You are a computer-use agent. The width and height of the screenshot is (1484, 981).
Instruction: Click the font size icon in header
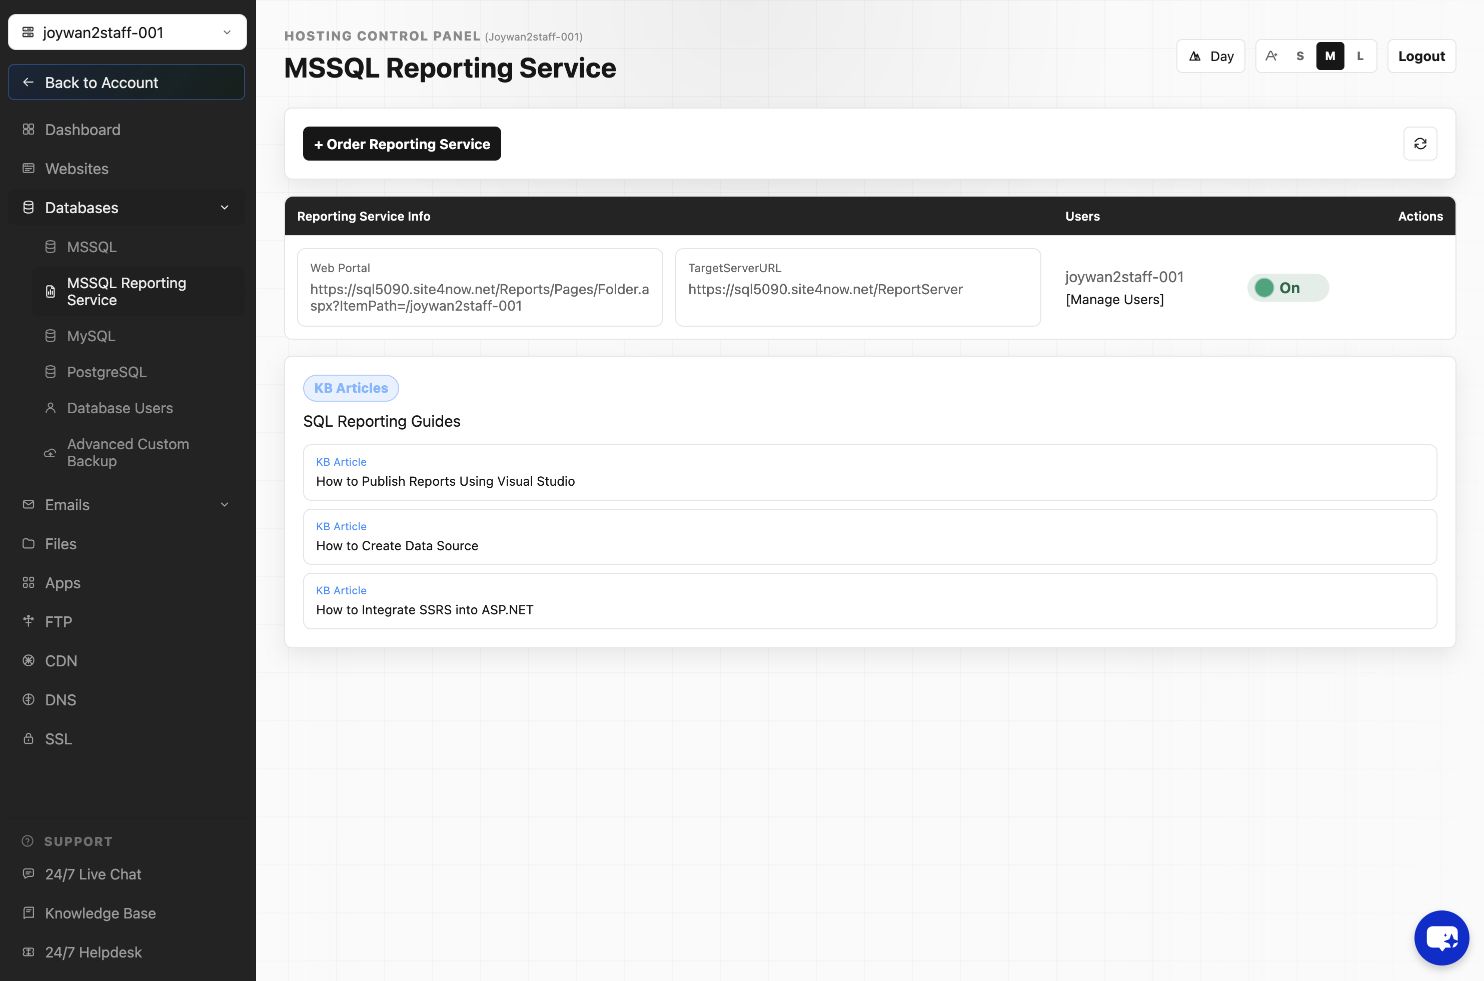point(1271,56)
